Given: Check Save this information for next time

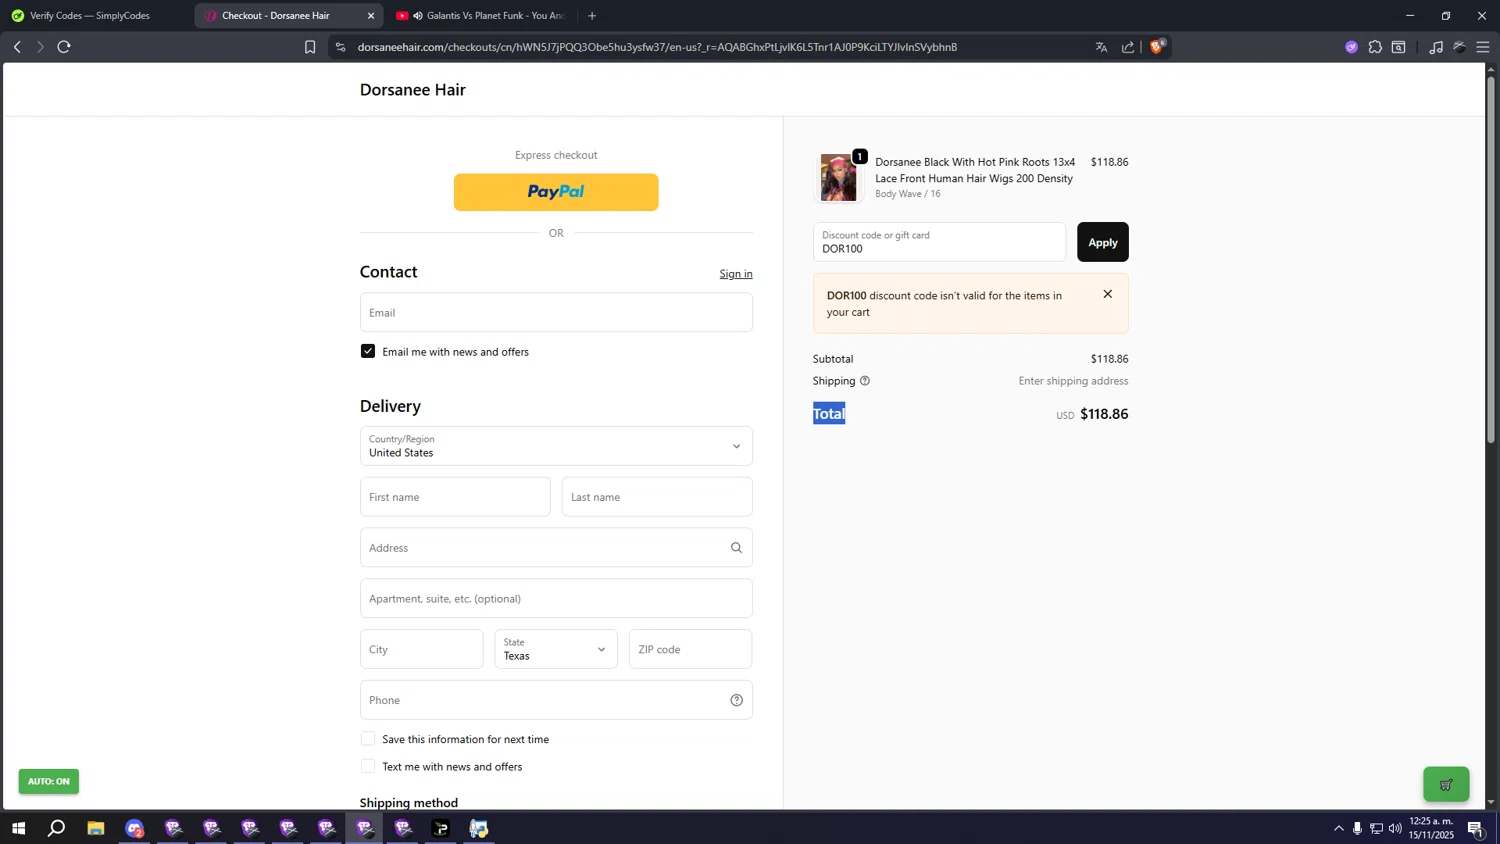Looking at the screenshot, I should click(368, 739).
